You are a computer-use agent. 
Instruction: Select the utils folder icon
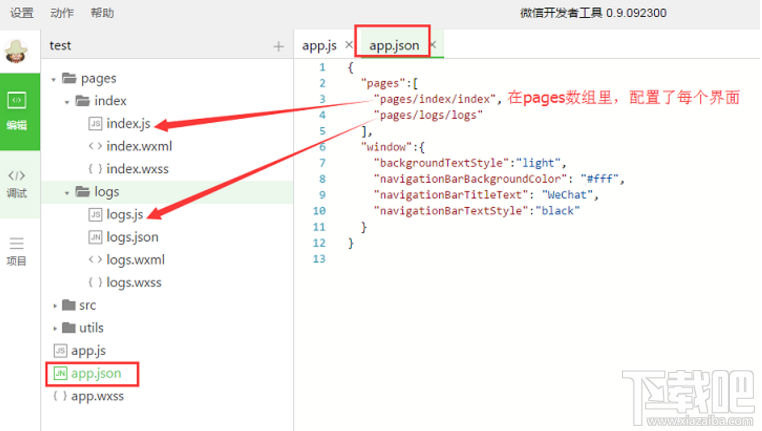[69, 328]
